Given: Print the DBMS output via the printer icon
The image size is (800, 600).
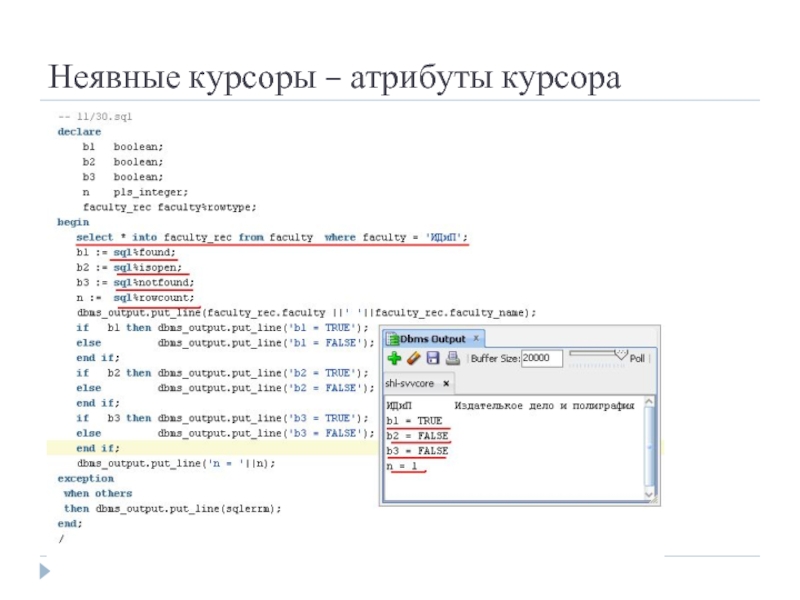Looking at the screenshot, I should (451, 358).
